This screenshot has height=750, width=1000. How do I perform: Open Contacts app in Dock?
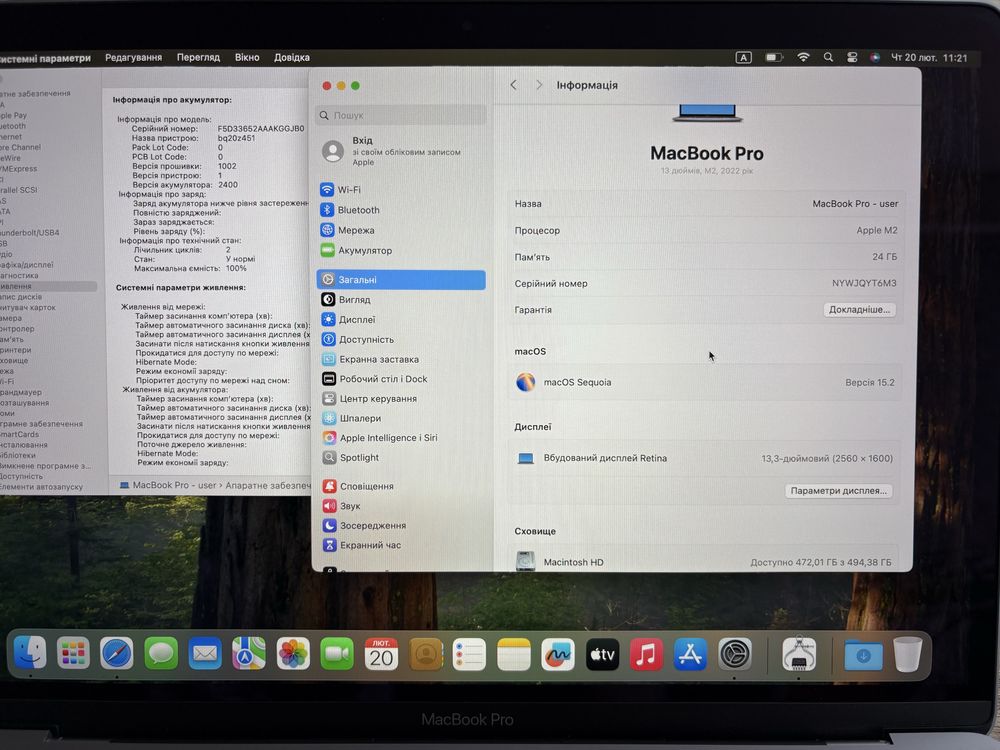[425, 654]
